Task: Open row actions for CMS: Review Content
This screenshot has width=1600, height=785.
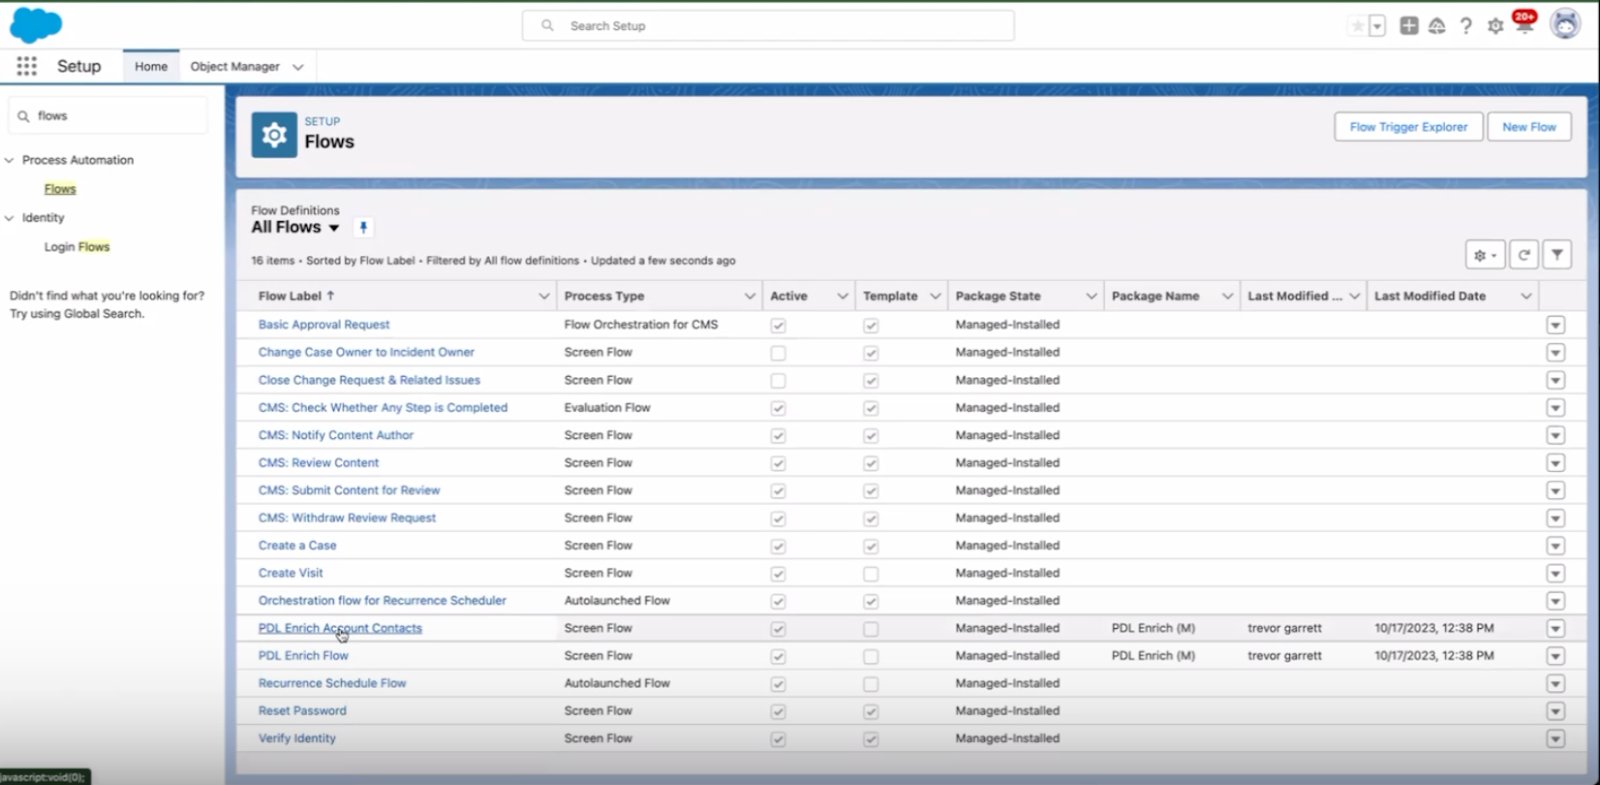Action: click(1555, 463)
